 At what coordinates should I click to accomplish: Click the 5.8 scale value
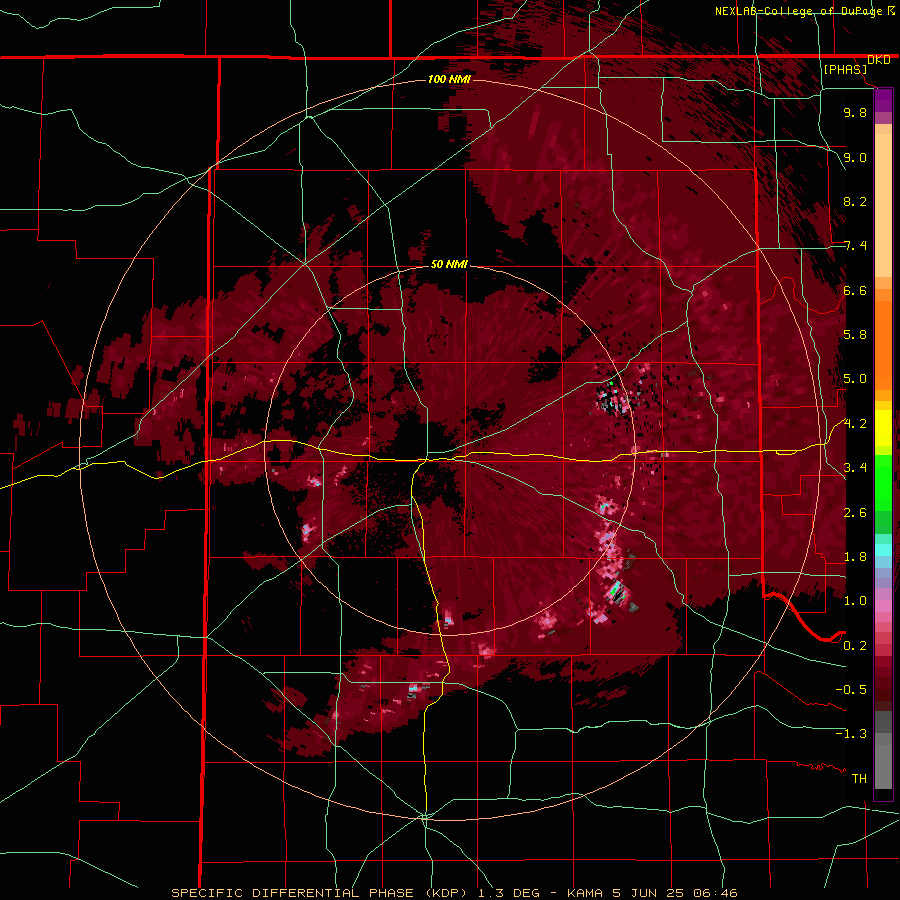(855, 335)
